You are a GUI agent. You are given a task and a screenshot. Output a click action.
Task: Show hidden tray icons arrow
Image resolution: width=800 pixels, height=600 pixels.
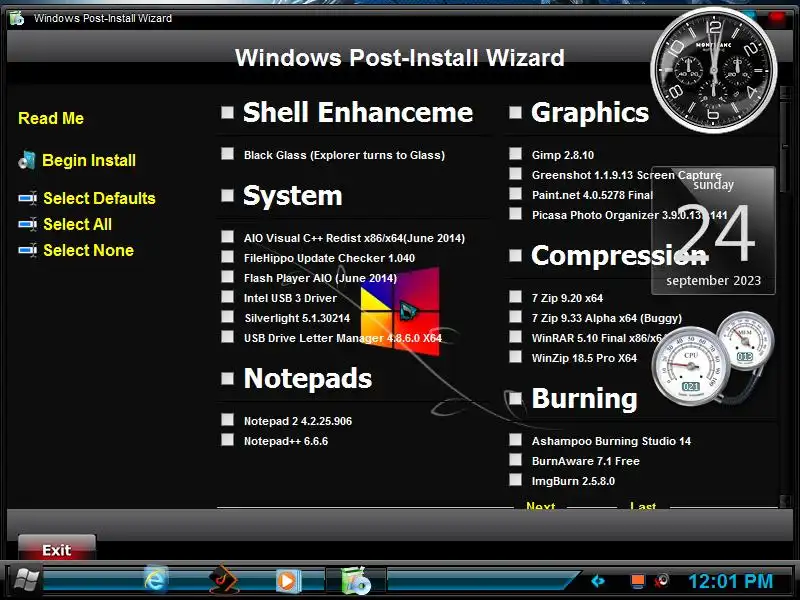point(598,581)
